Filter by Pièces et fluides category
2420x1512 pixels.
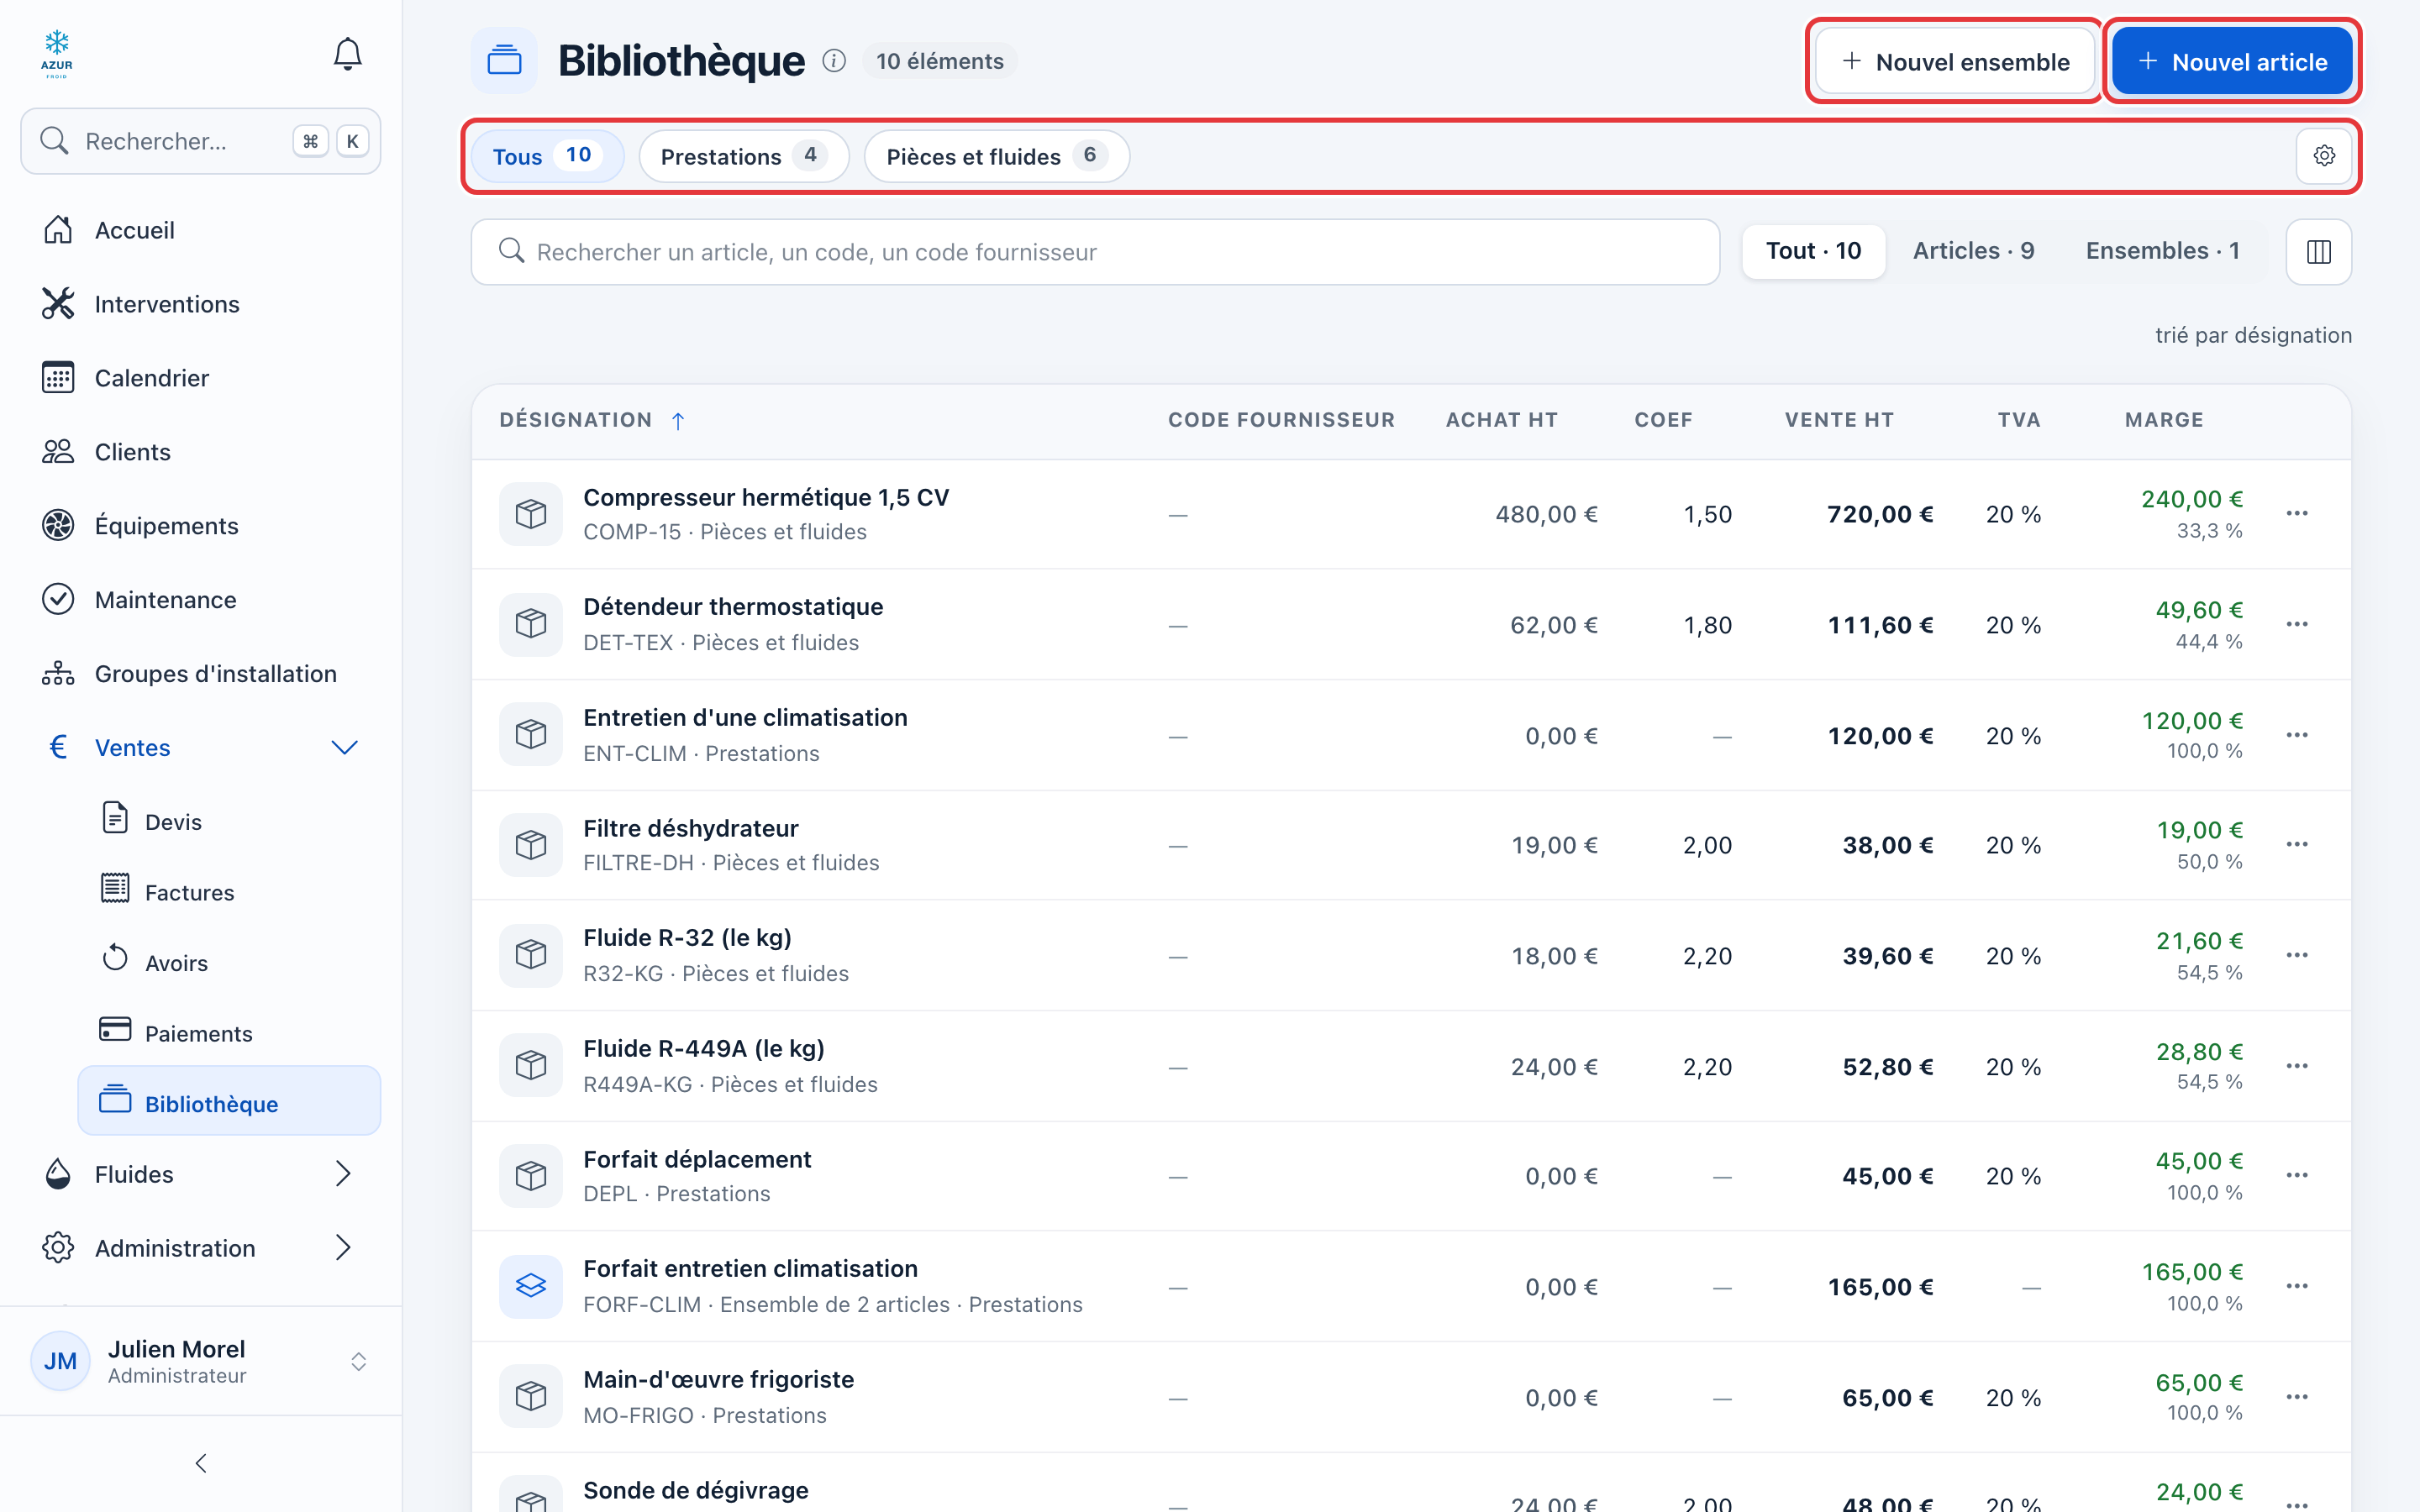[997, 156]
